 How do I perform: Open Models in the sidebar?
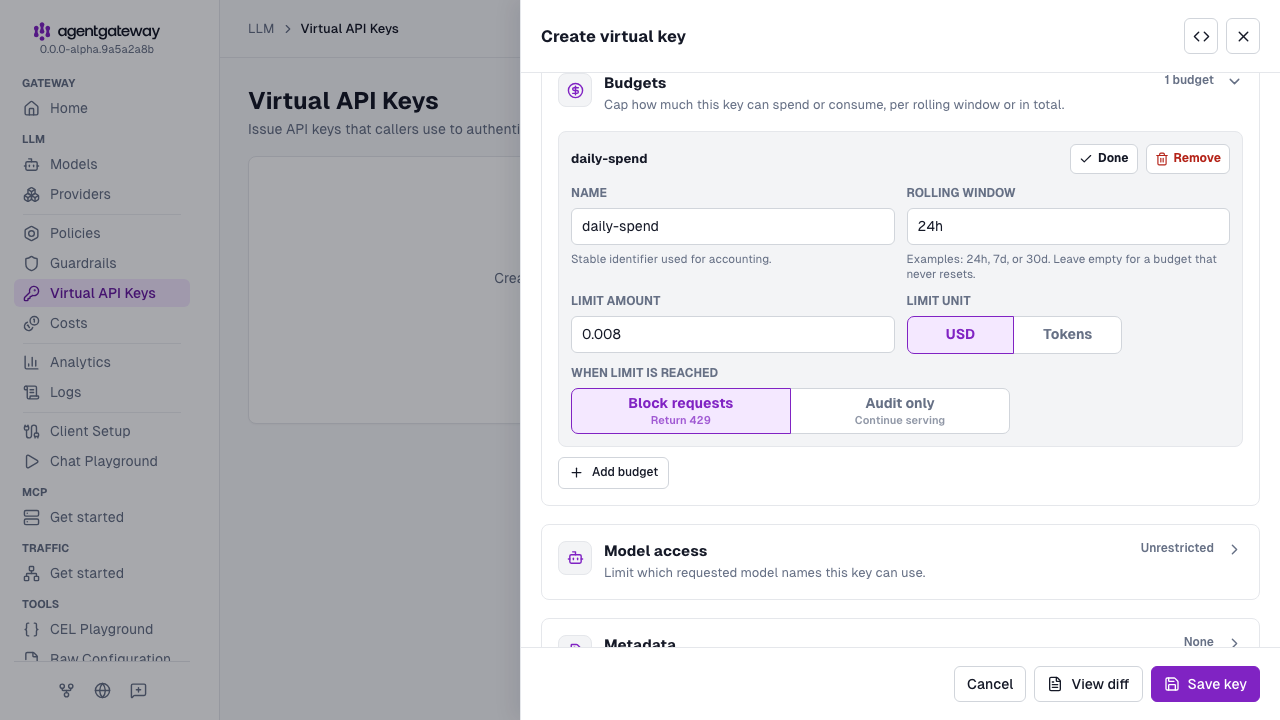pyautogui.click(x=101, y=164)
